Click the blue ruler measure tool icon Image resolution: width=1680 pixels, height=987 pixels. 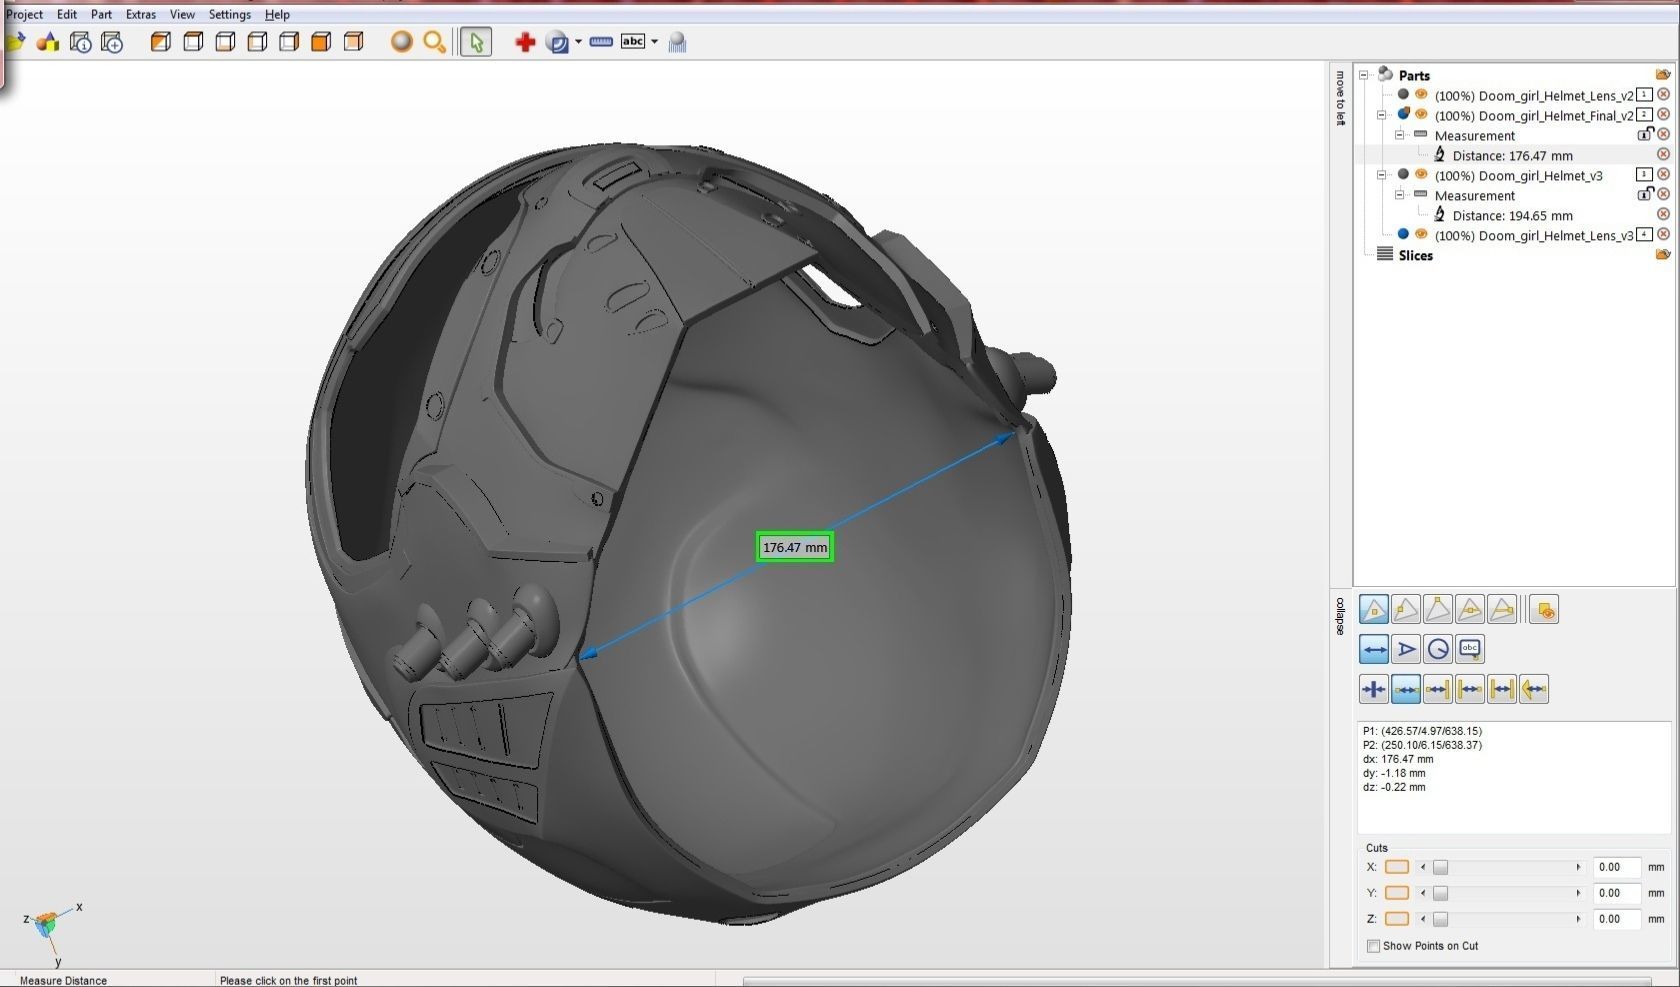point(601,42)
